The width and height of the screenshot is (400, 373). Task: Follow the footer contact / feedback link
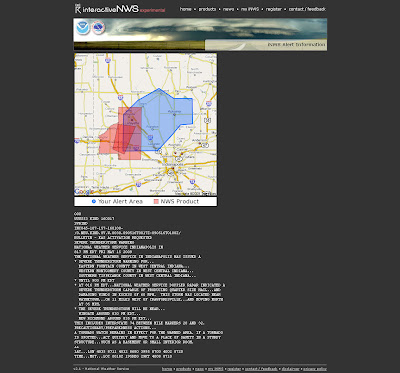(x=261, y=369)
